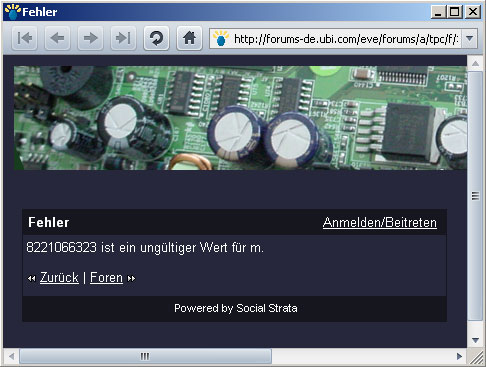The height and width of the screenshot is (367, 486).
Task: Click the horizontal scrollbar left arrow
Action: pyautogui.click(x=11, y=356)
